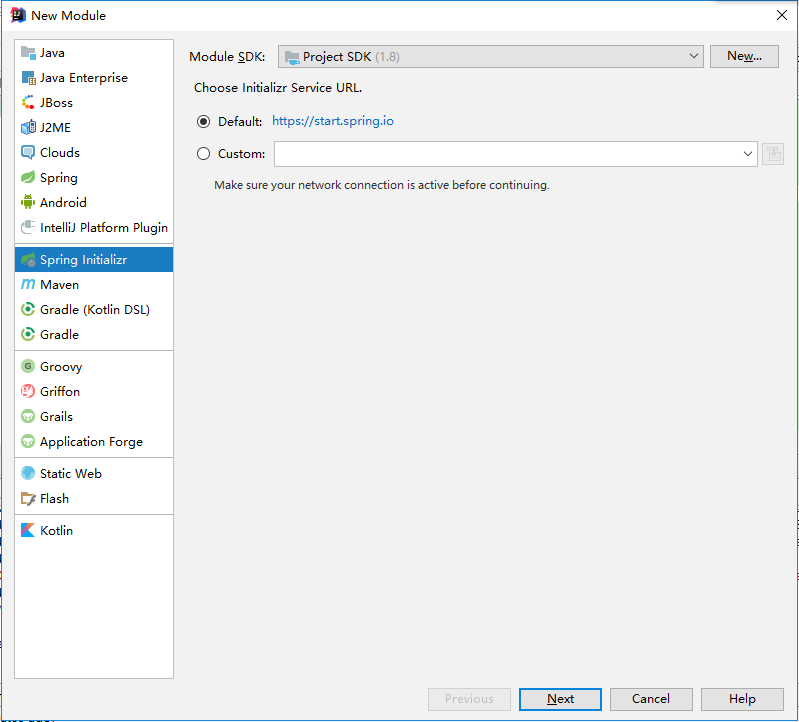Click the Next button

(x=560, y=699)
